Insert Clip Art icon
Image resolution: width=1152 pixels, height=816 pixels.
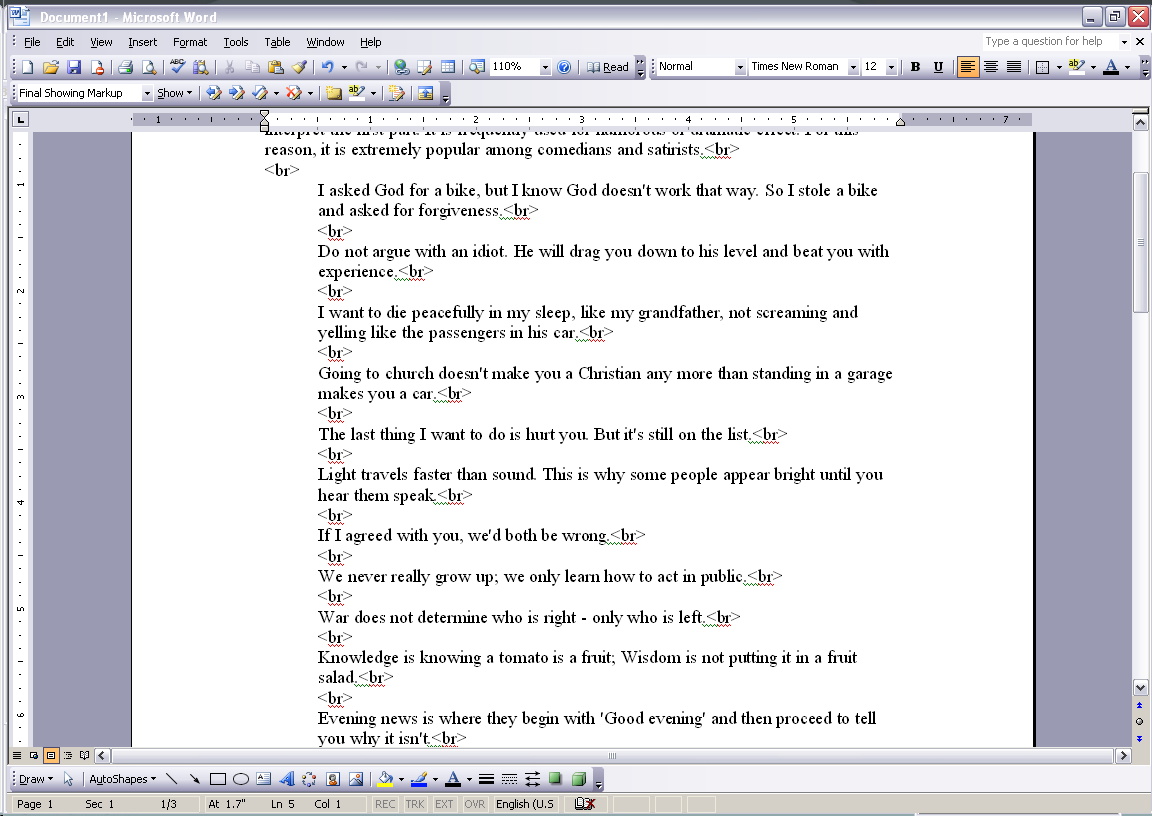pos(333,779)
